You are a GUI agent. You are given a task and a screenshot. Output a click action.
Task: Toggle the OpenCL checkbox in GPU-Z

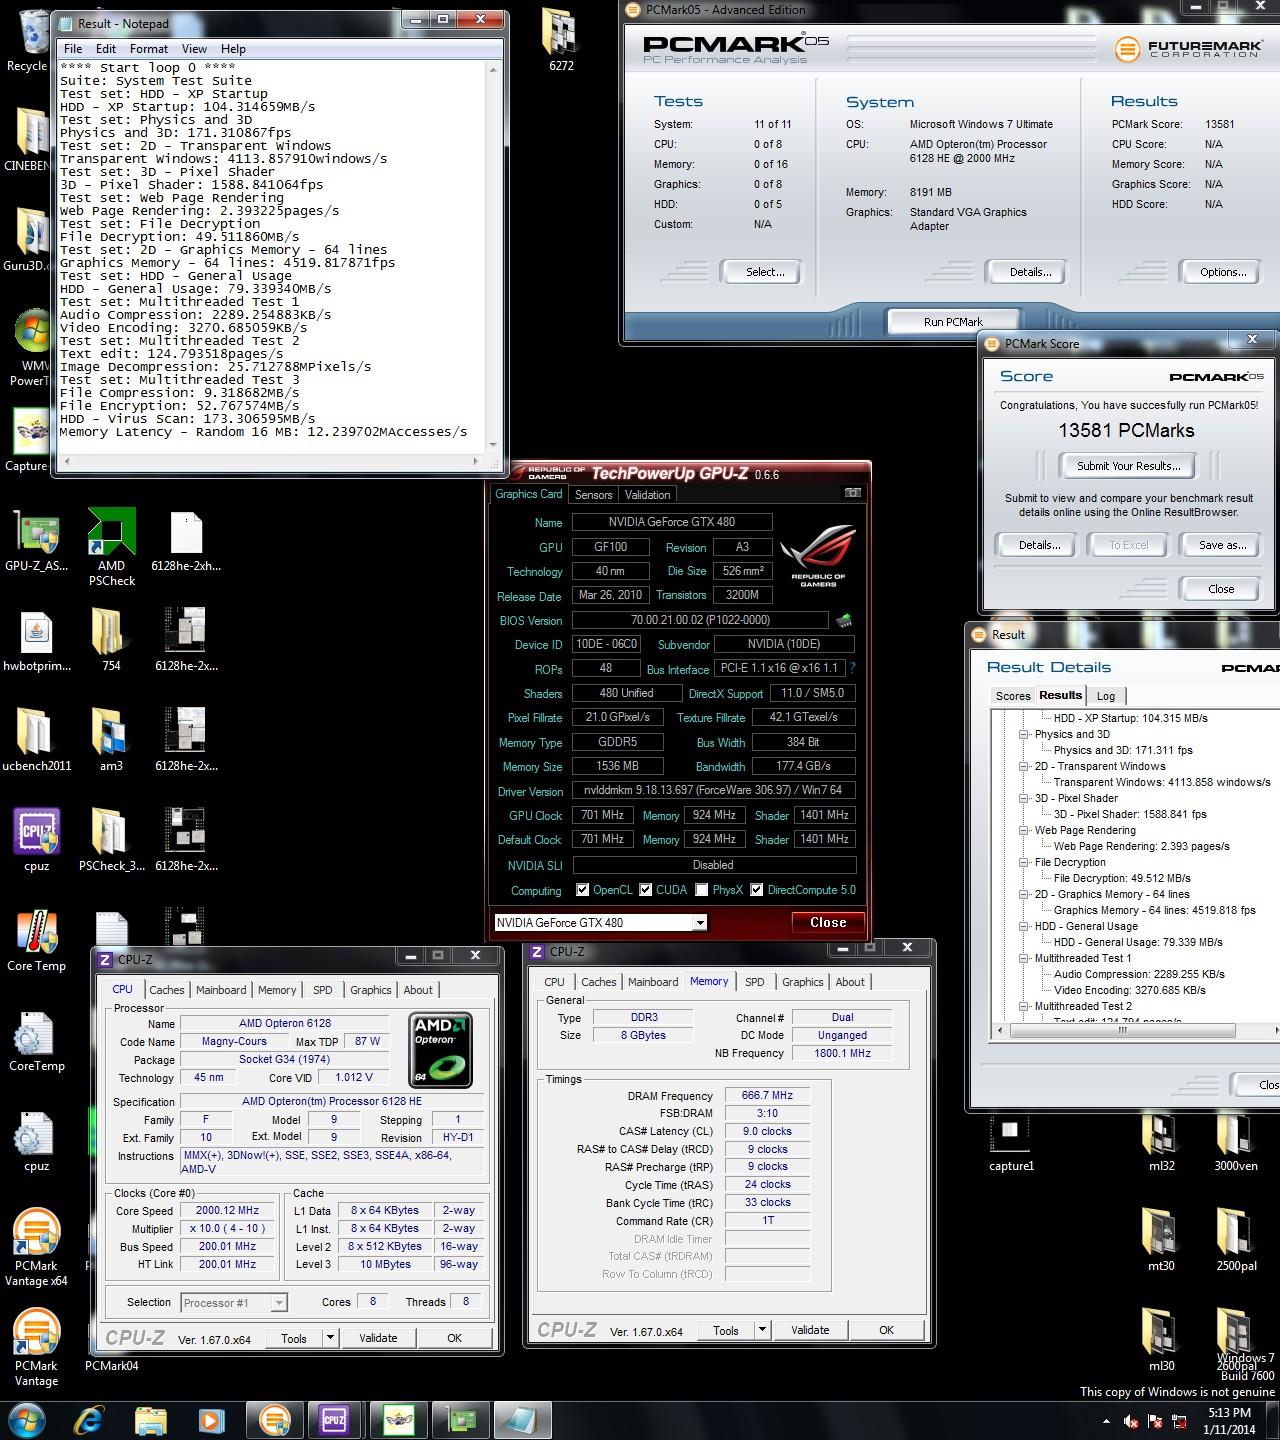(x=582, y=890)
